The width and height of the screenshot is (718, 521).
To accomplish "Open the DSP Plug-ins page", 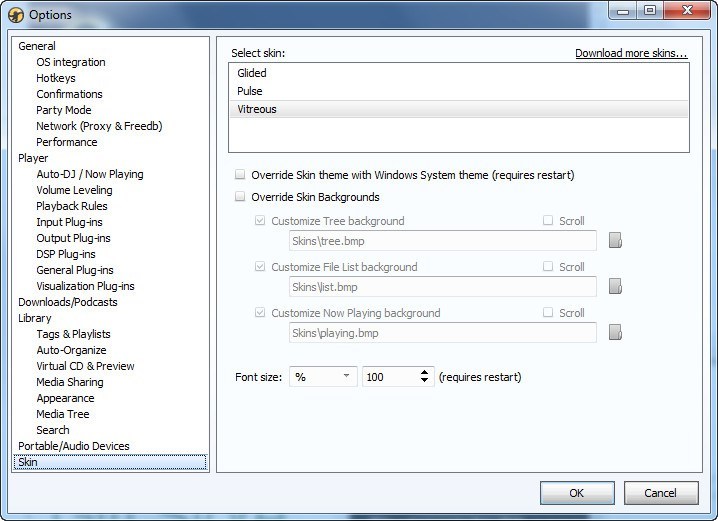I will pyautogui.click(x=65, y=255).
